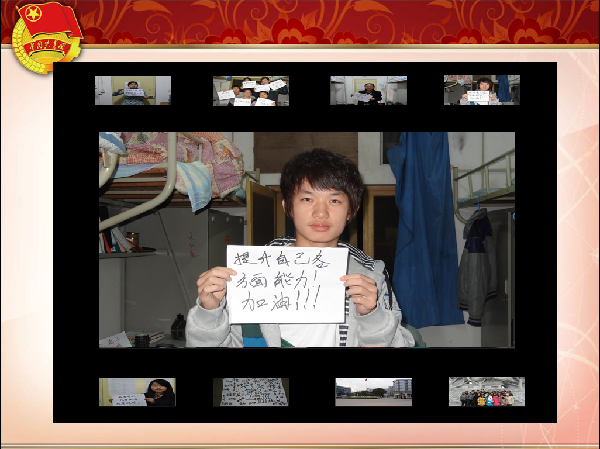Select the top thumbnail showing group with signs
The width and height of the screenshot is (600, 449).
click(x=250, y=91)
